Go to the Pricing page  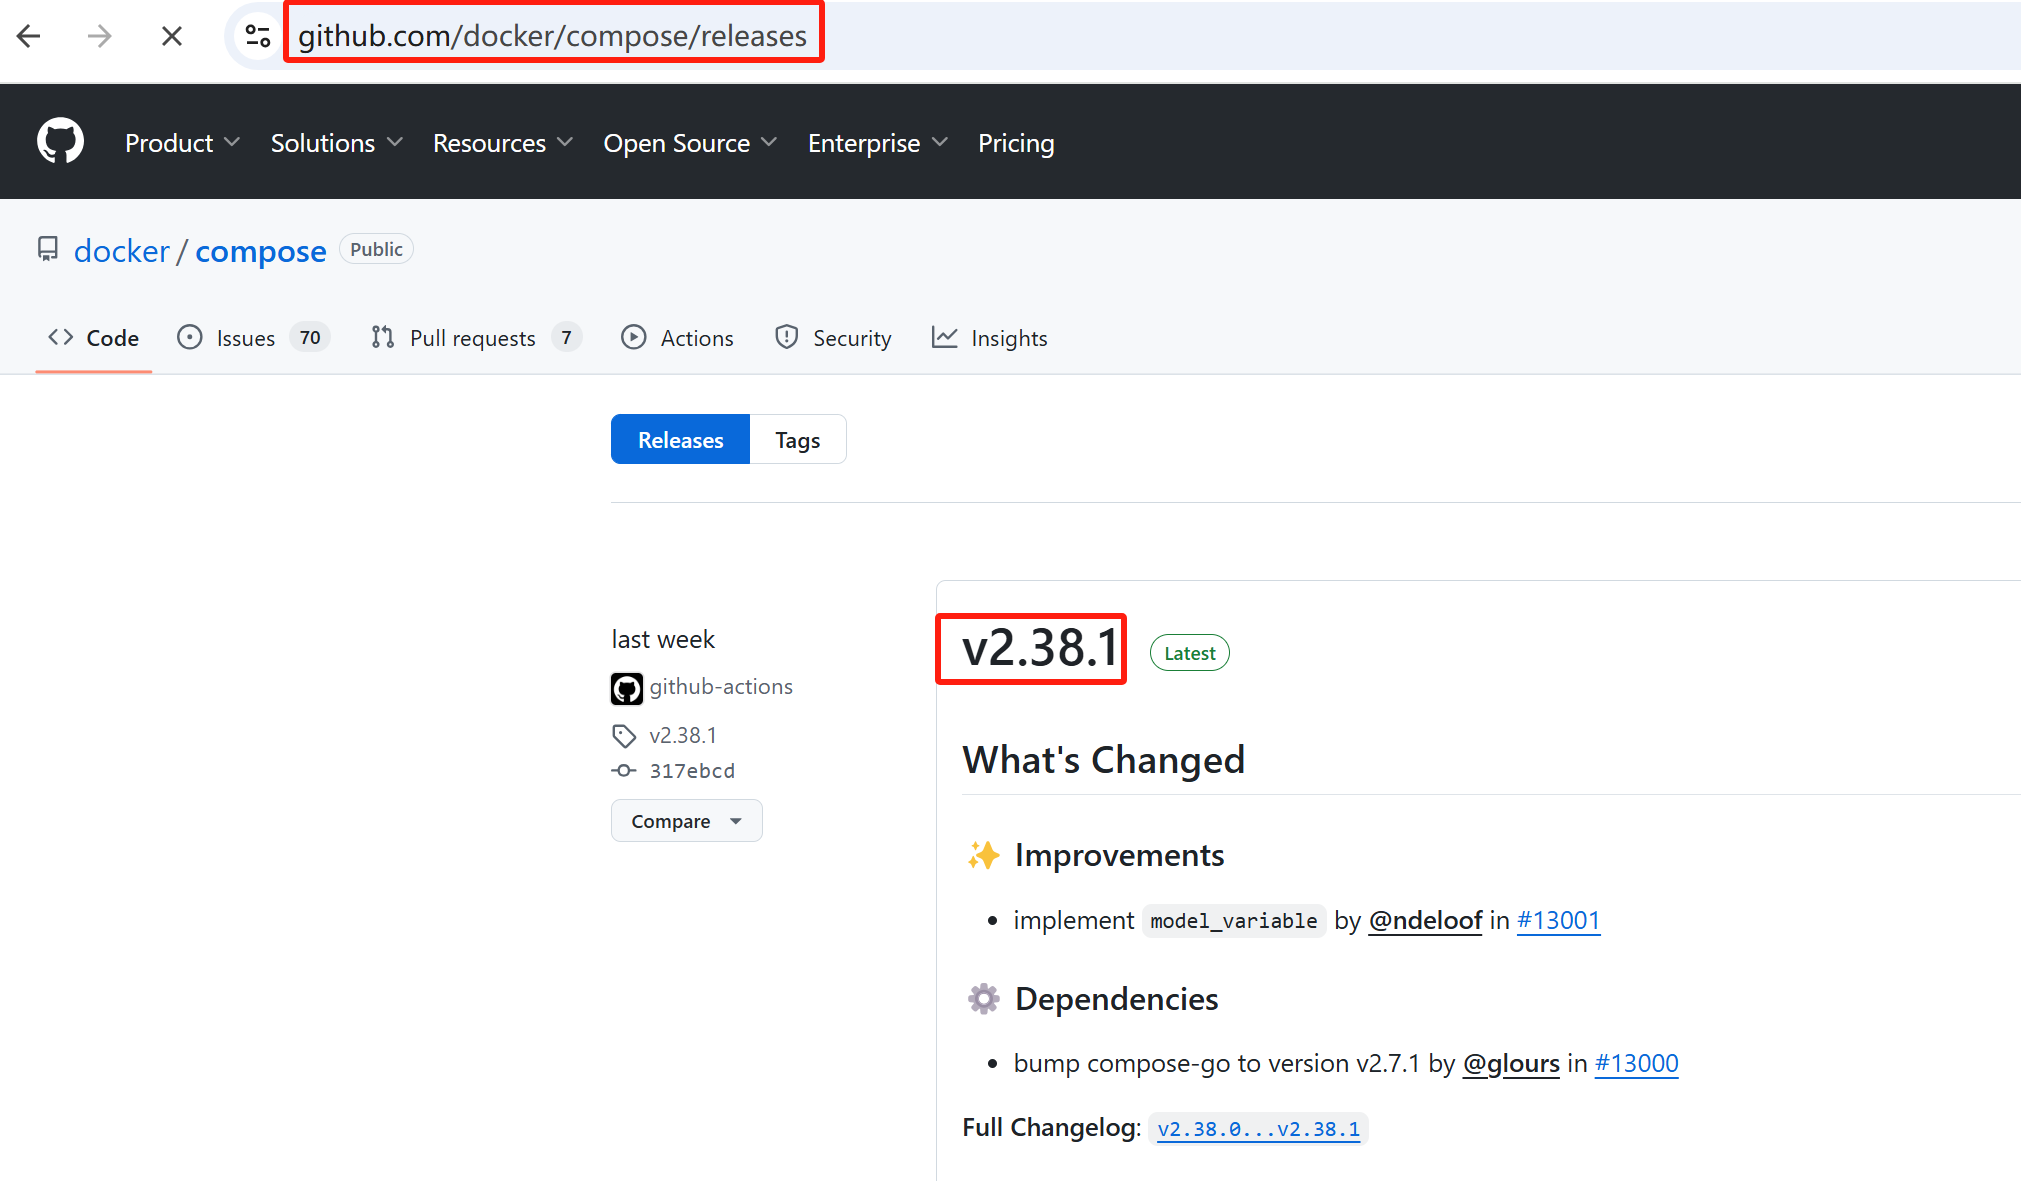click(1016, 143)
